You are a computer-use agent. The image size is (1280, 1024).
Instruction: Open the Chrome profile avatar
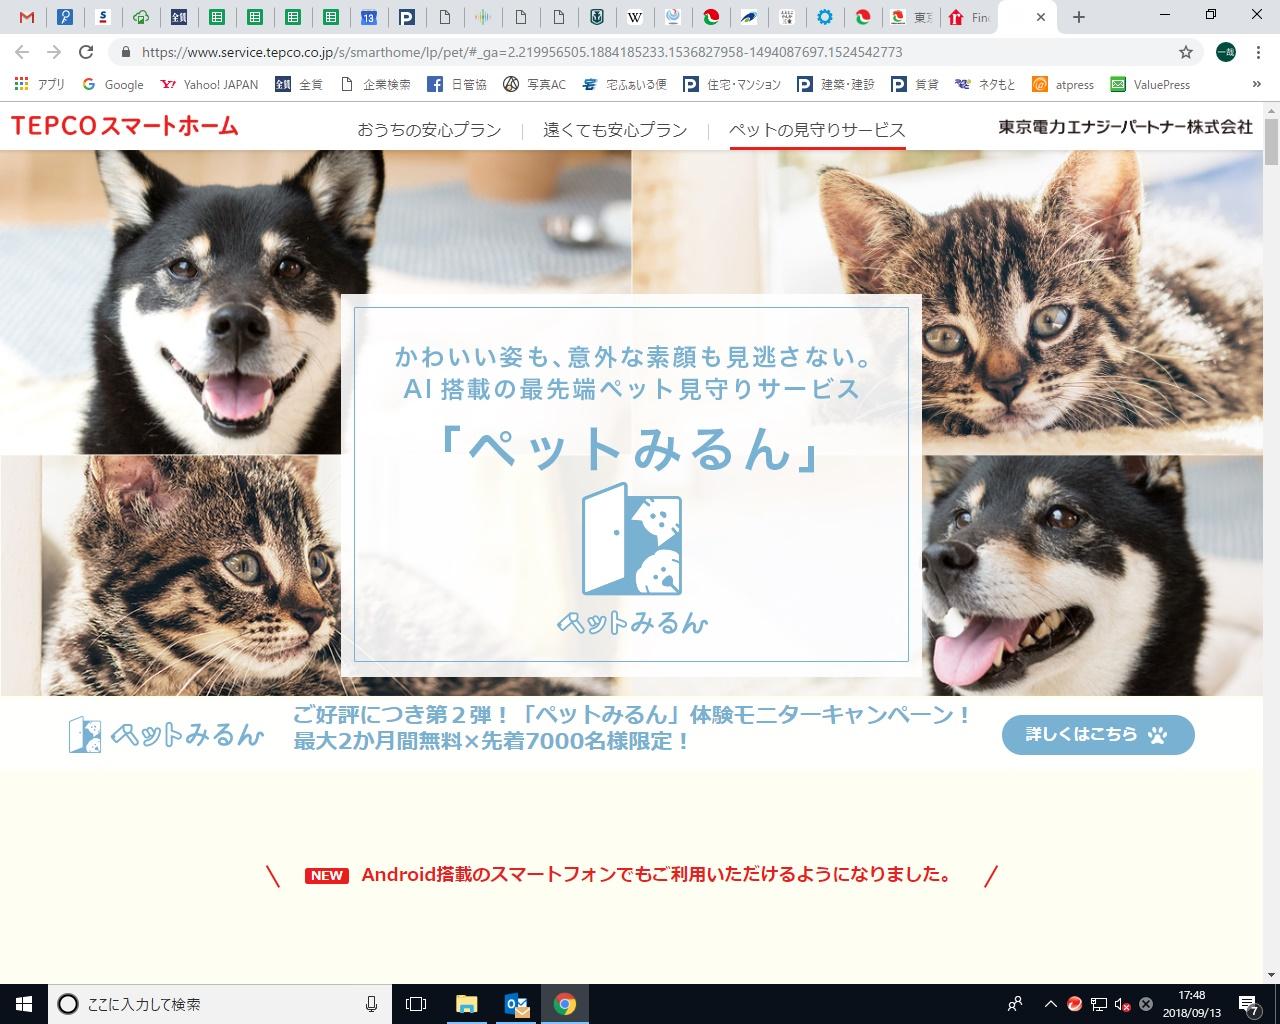point(1226,52)
